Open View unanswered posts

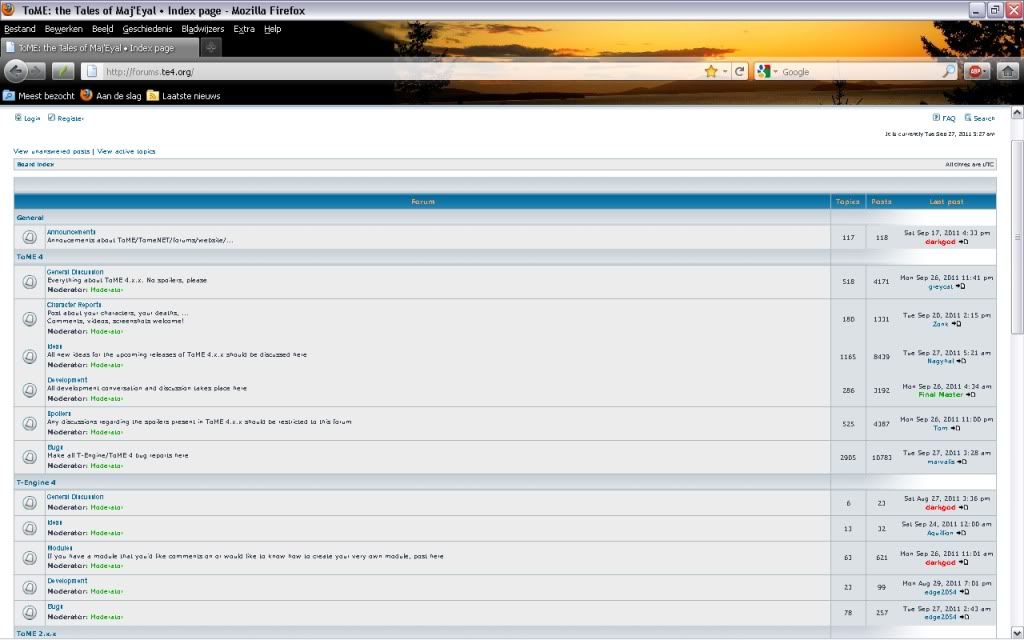point(52,151)
